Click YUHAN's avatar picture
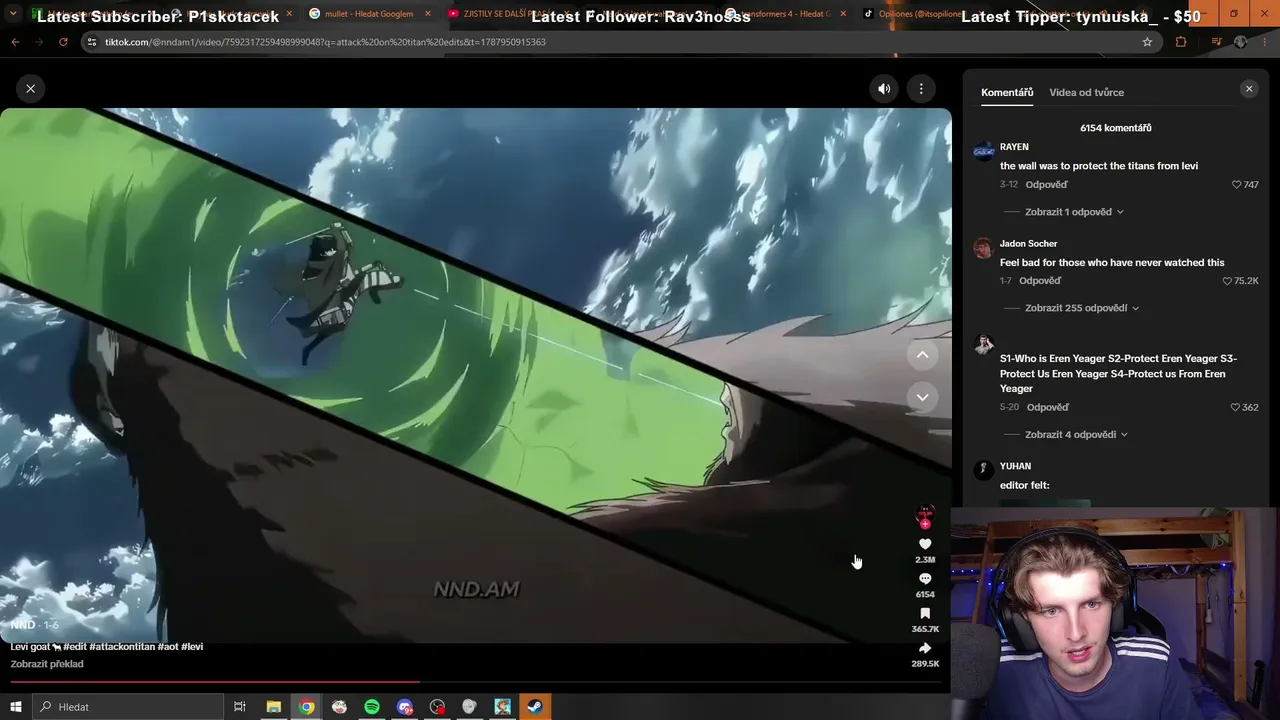This screenshot has height=720, width=1280. click(x=984, y=470)
